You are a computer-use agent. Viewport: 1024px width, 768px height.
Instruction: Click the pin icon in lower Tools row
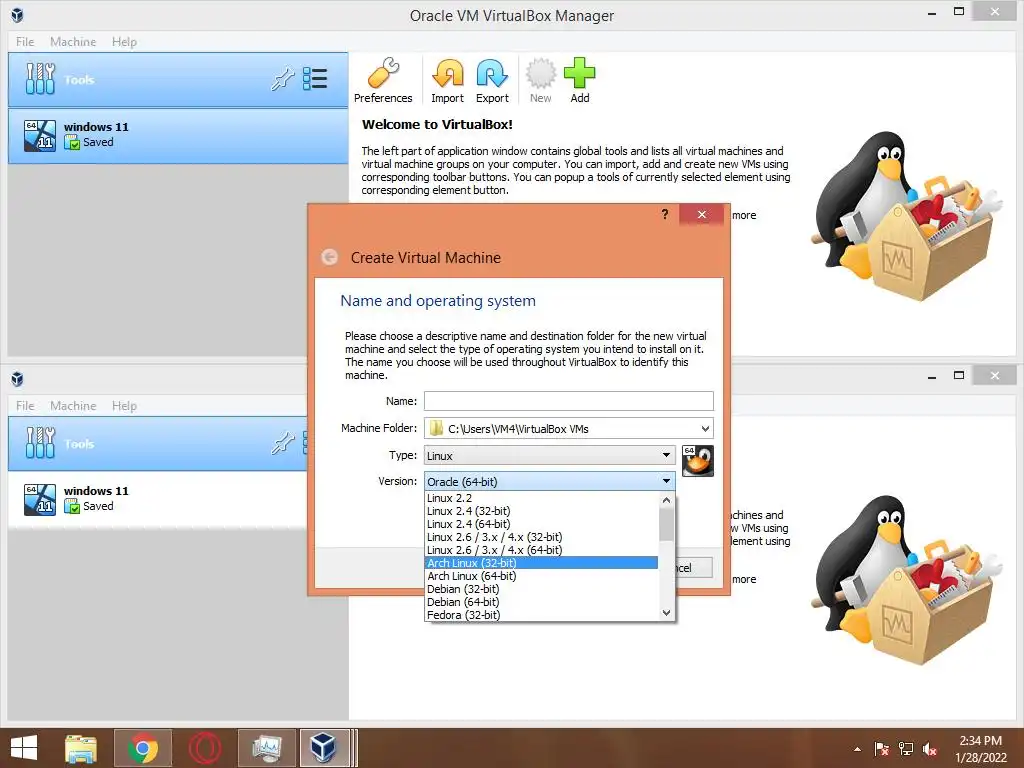tap(283, 443)
